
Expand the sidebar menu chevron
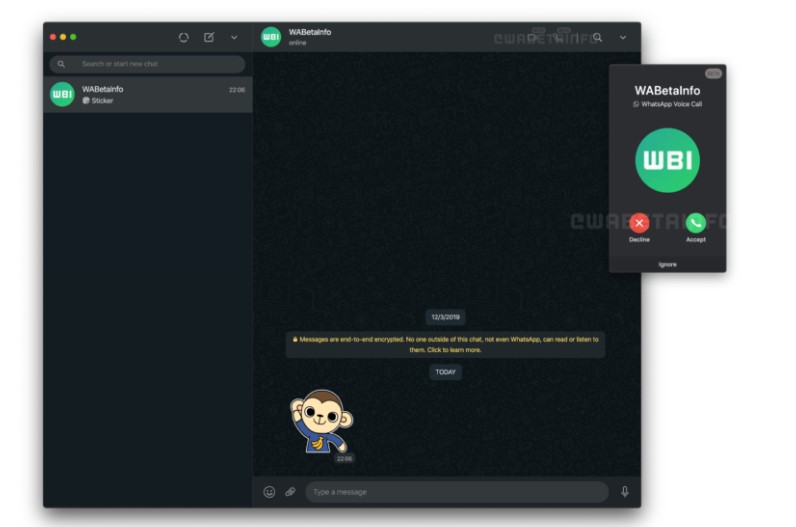pyautogui.click(x=234, y=37)
